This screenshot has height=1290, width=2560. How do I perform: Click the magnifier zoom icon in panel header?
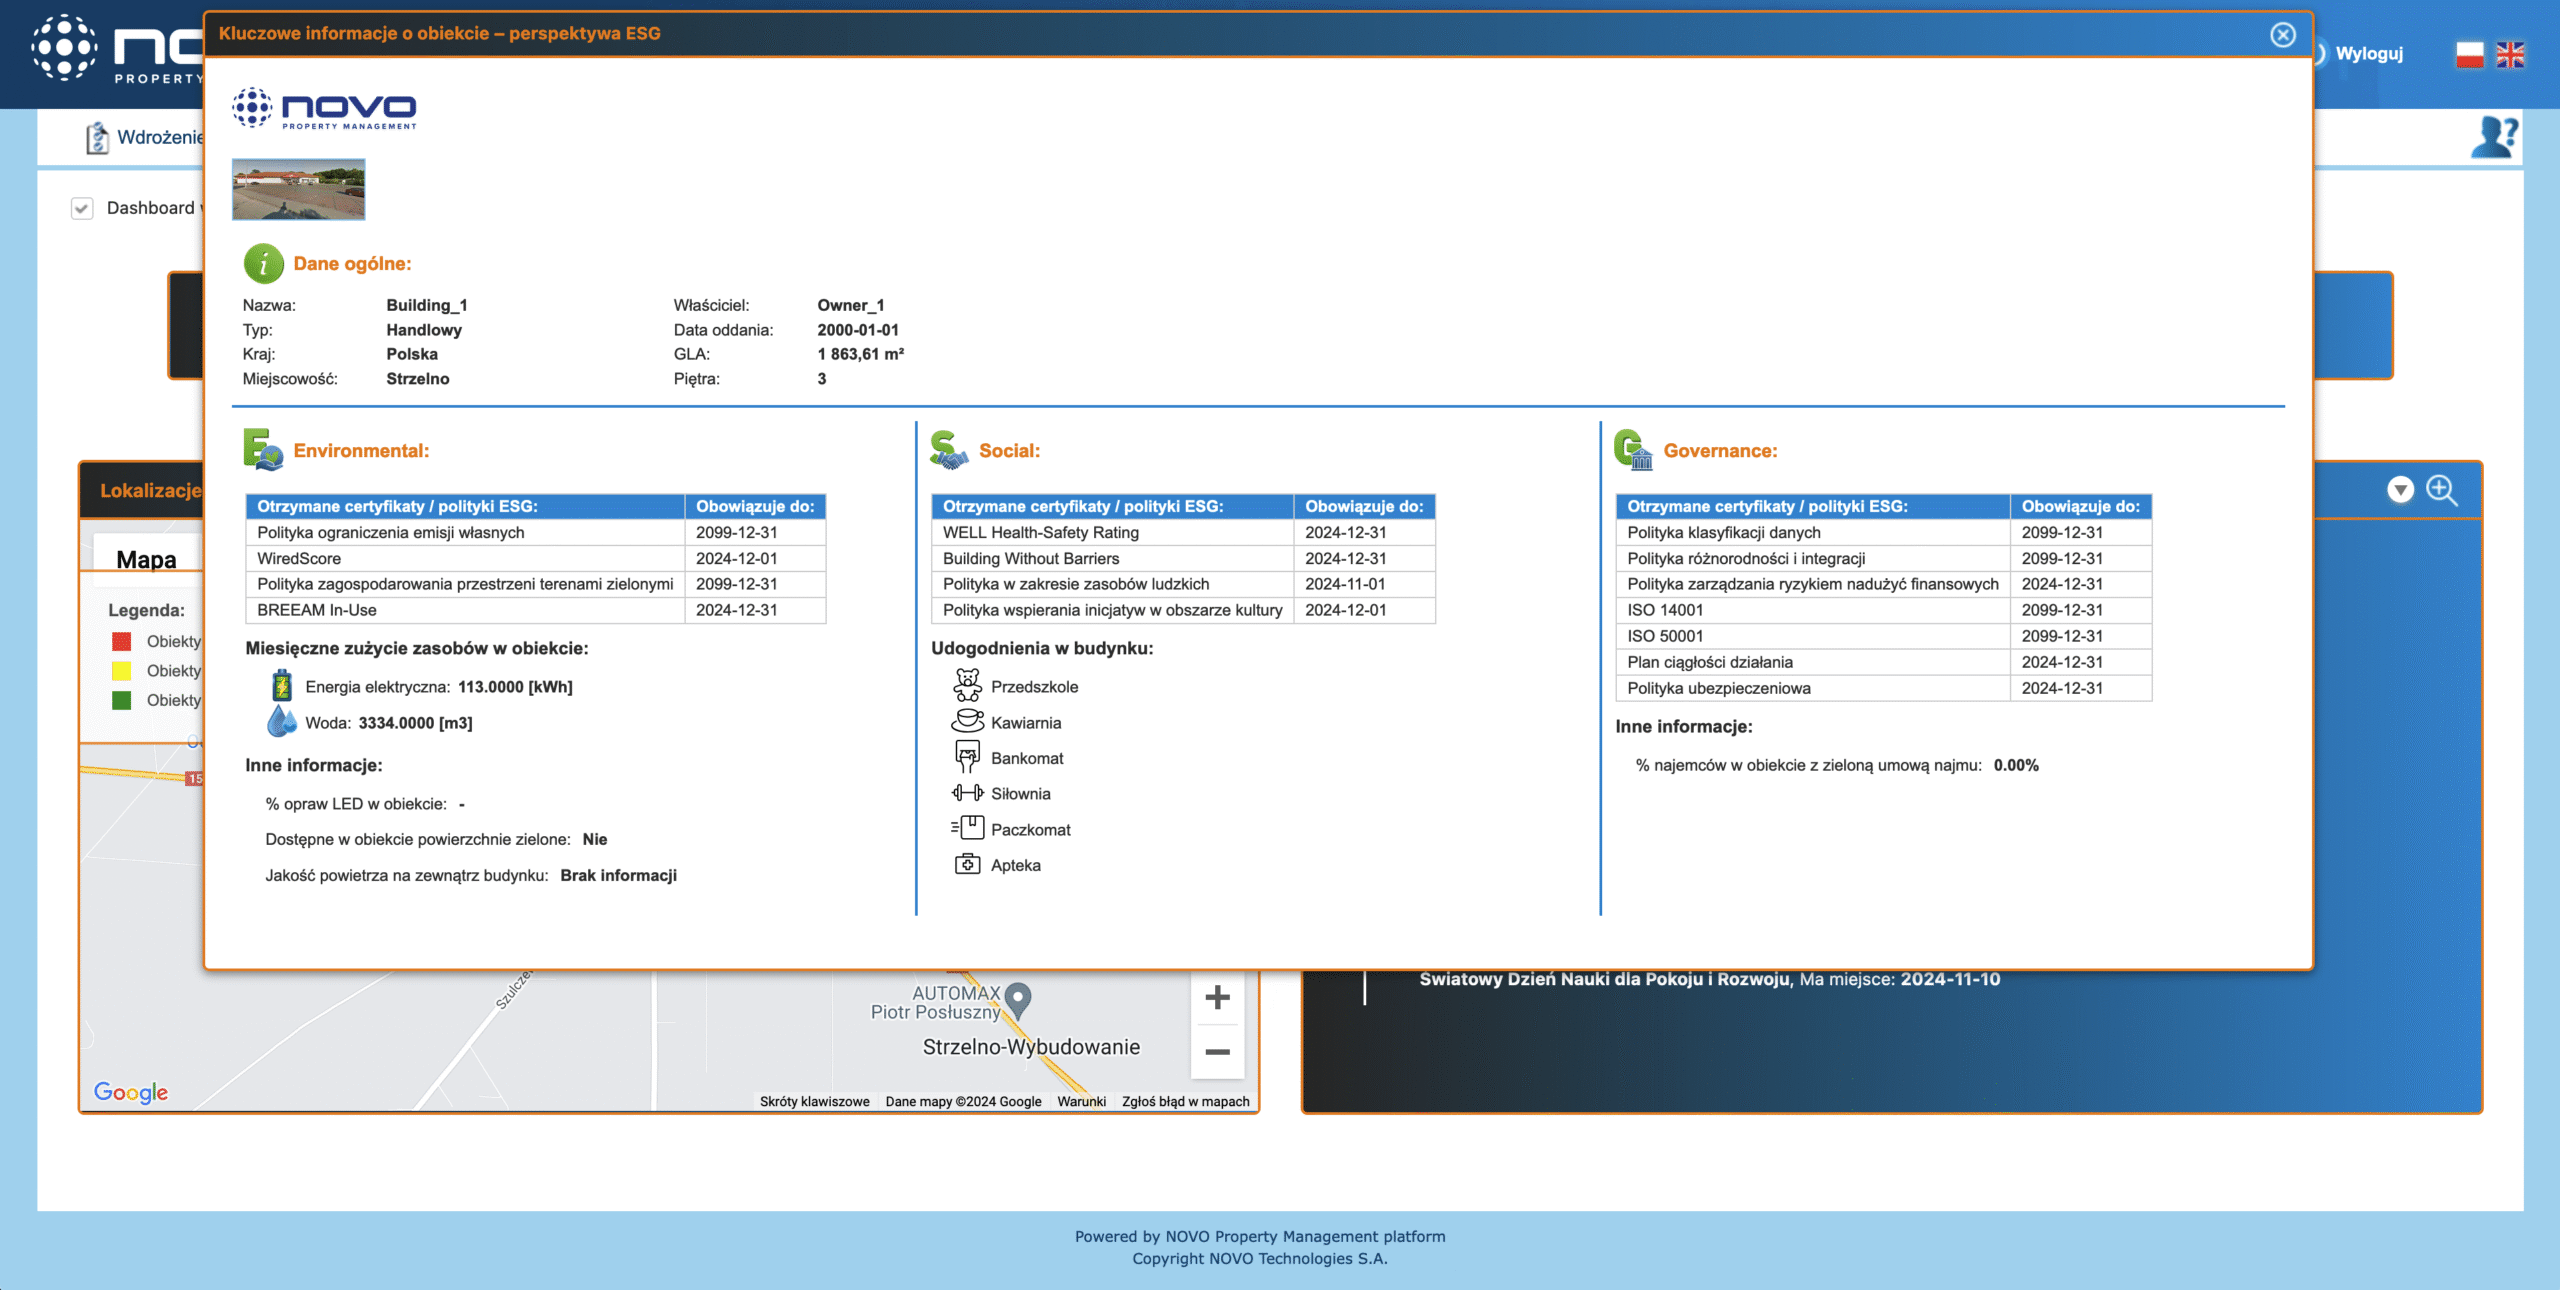[2441, 490]
